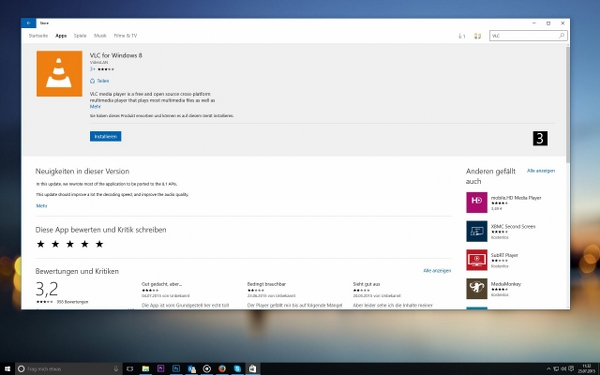Open the downloads indicator in Store header
Screen dimensions: 600x375
pyautogui.click(x=462, y=36)
